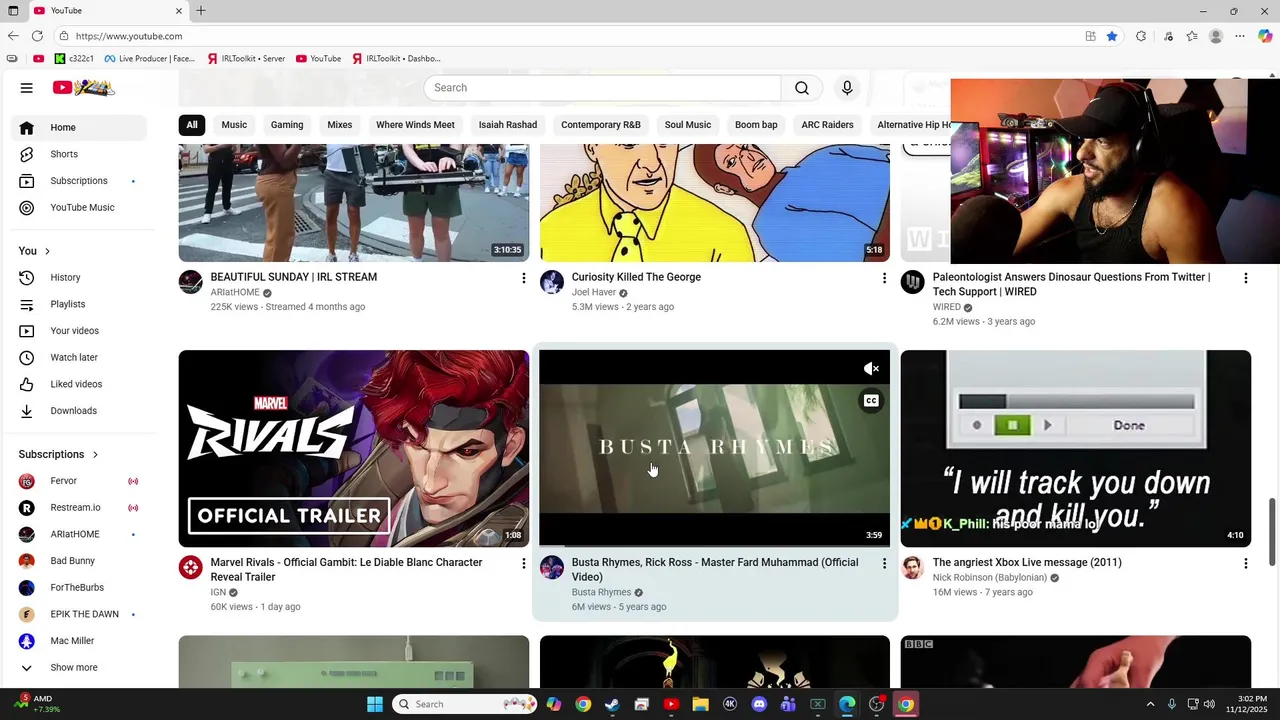
Task: Open more options for Marvel Rivals video
Action: coord(523,564)
